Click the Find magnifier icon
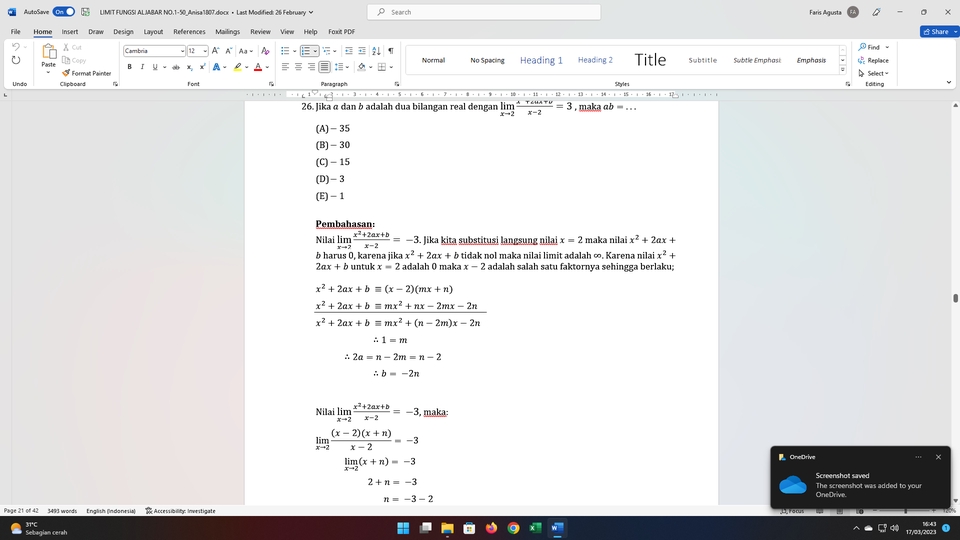This screenshot has width=960, height=540. [862, 47]
